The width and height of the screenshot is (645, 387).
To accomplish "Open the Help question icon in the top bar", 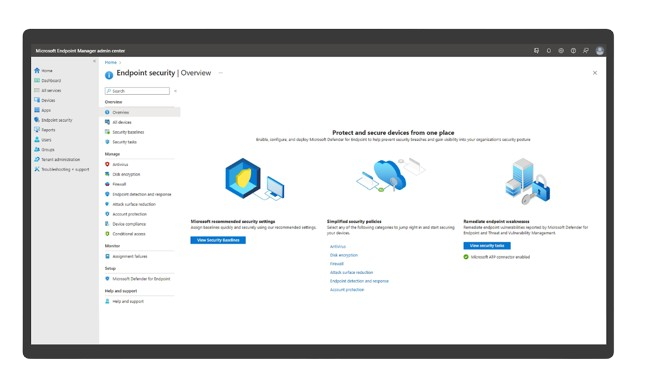I will pyautogui.click(x=573, y=51).
